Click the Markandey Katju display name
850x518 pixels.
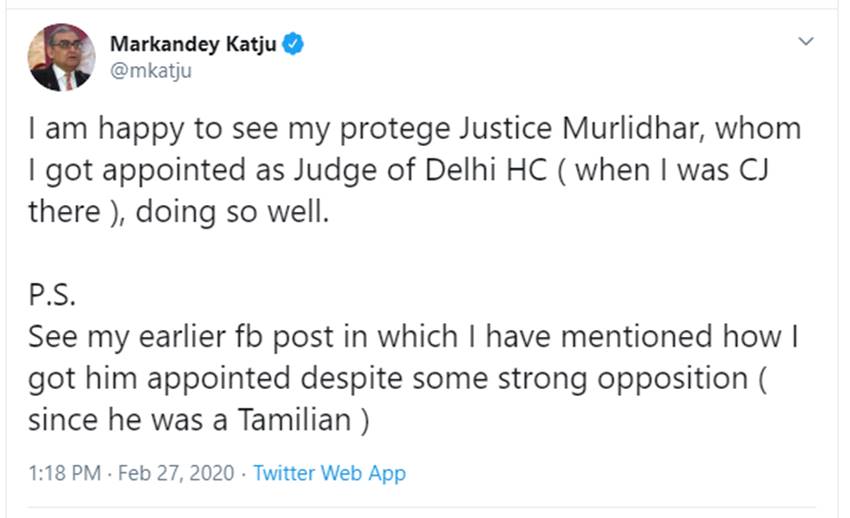point(192,44)
